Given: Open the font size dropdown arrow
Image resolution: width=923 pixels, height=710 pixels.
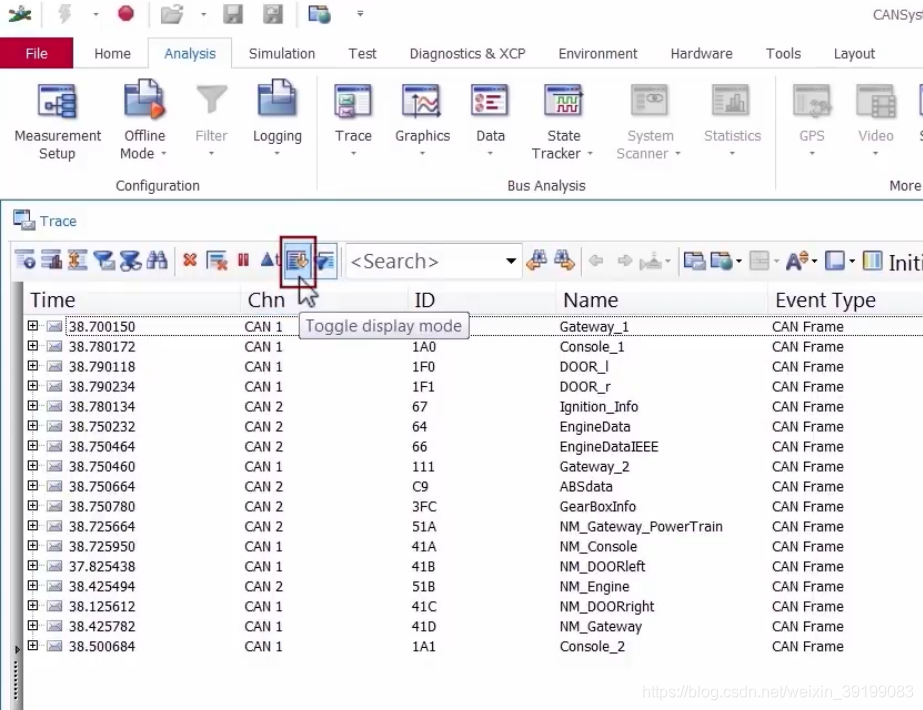Looking at the screenshot, I should point(815,261).
